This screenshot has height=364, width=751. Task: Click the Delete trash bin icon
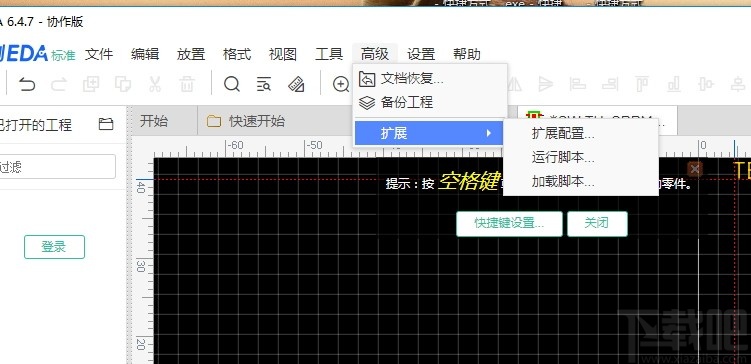coord(187,85)
